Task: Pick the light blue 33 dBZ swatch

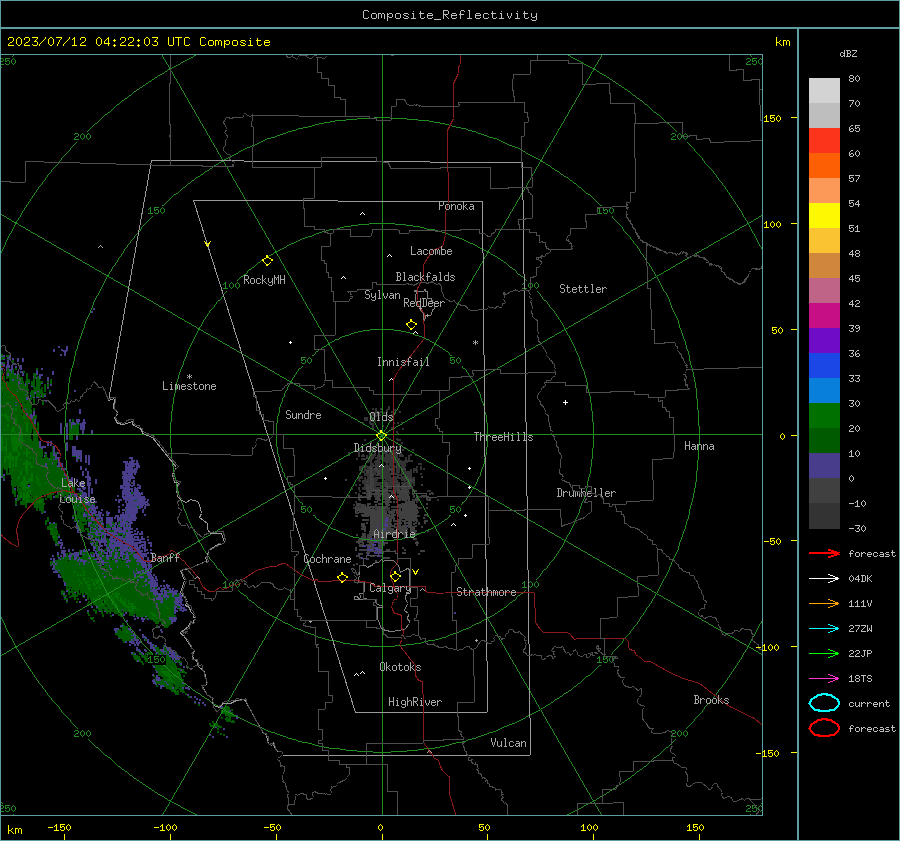Action: tap(824, 390)
